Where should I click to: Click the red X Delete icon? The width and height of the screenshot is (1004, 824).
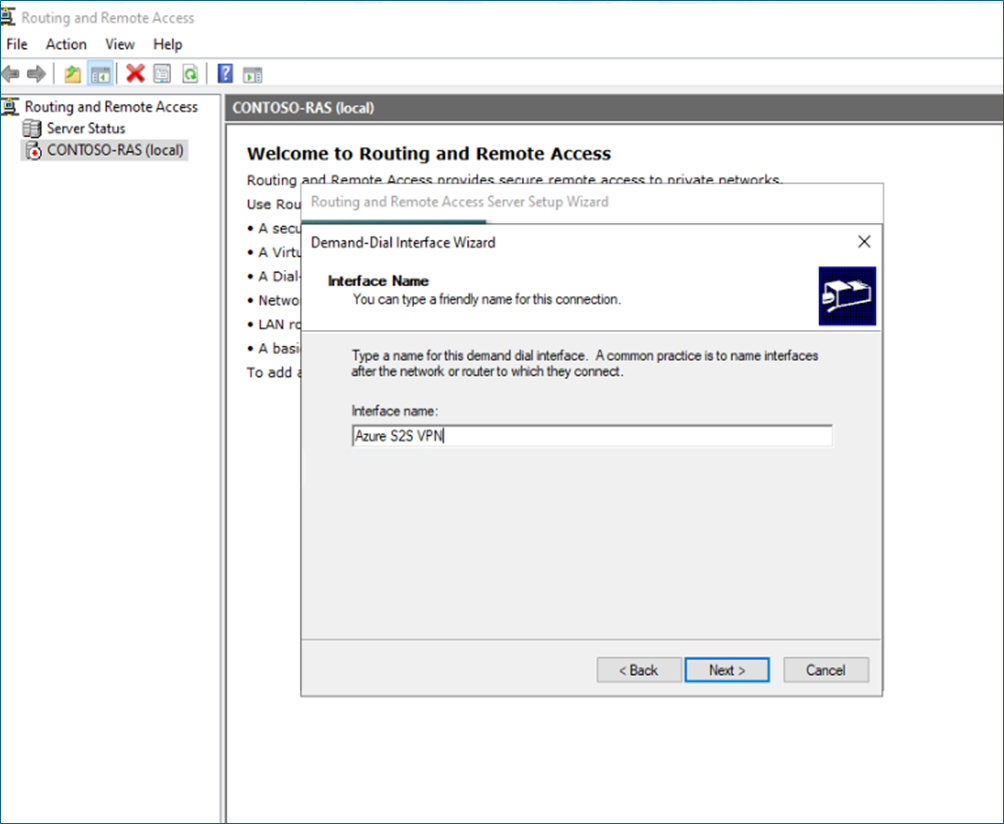135,74
